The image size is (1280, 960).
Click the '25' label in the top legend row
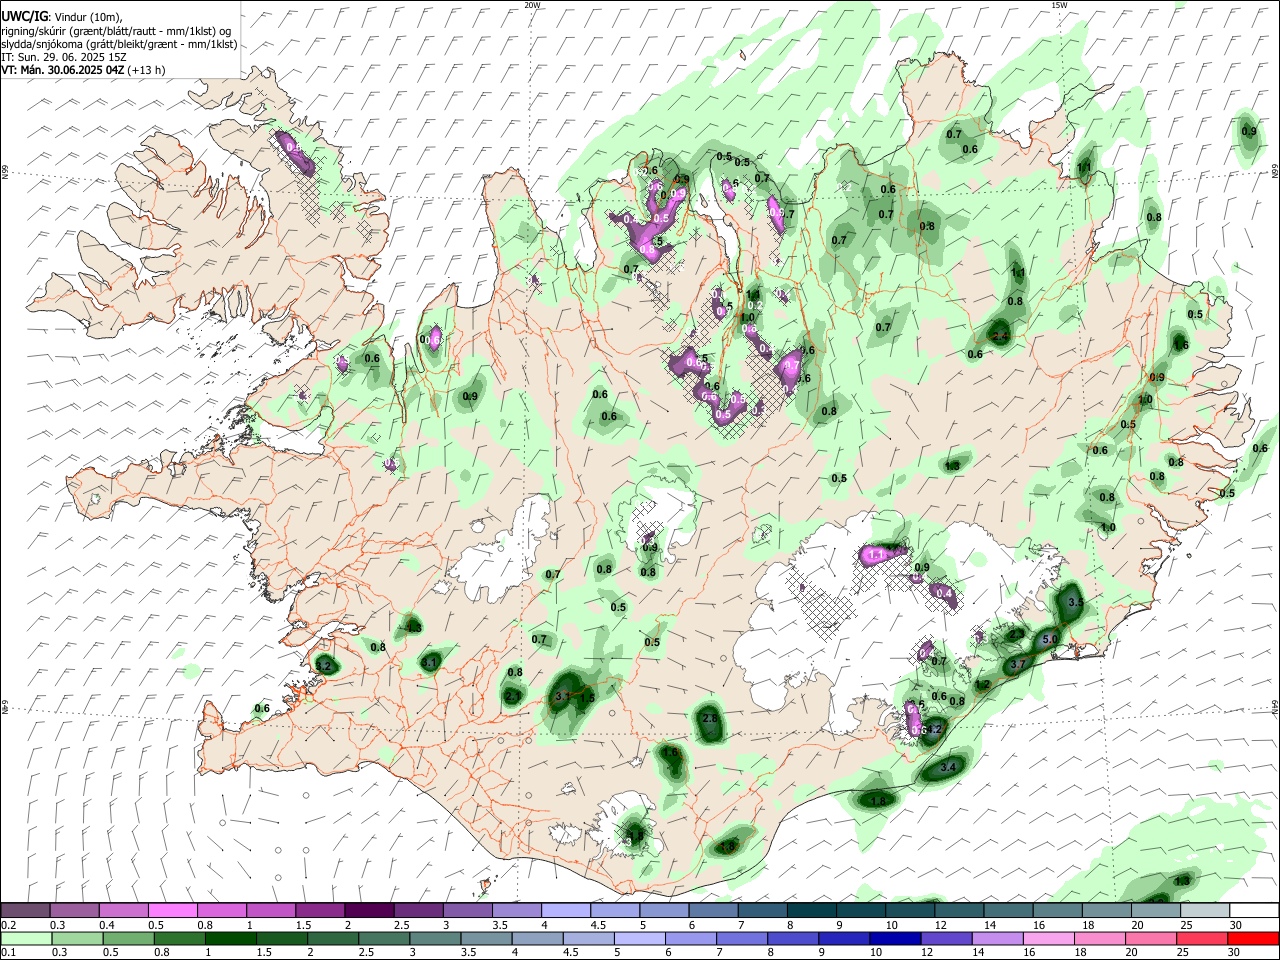click(1184, 925)
